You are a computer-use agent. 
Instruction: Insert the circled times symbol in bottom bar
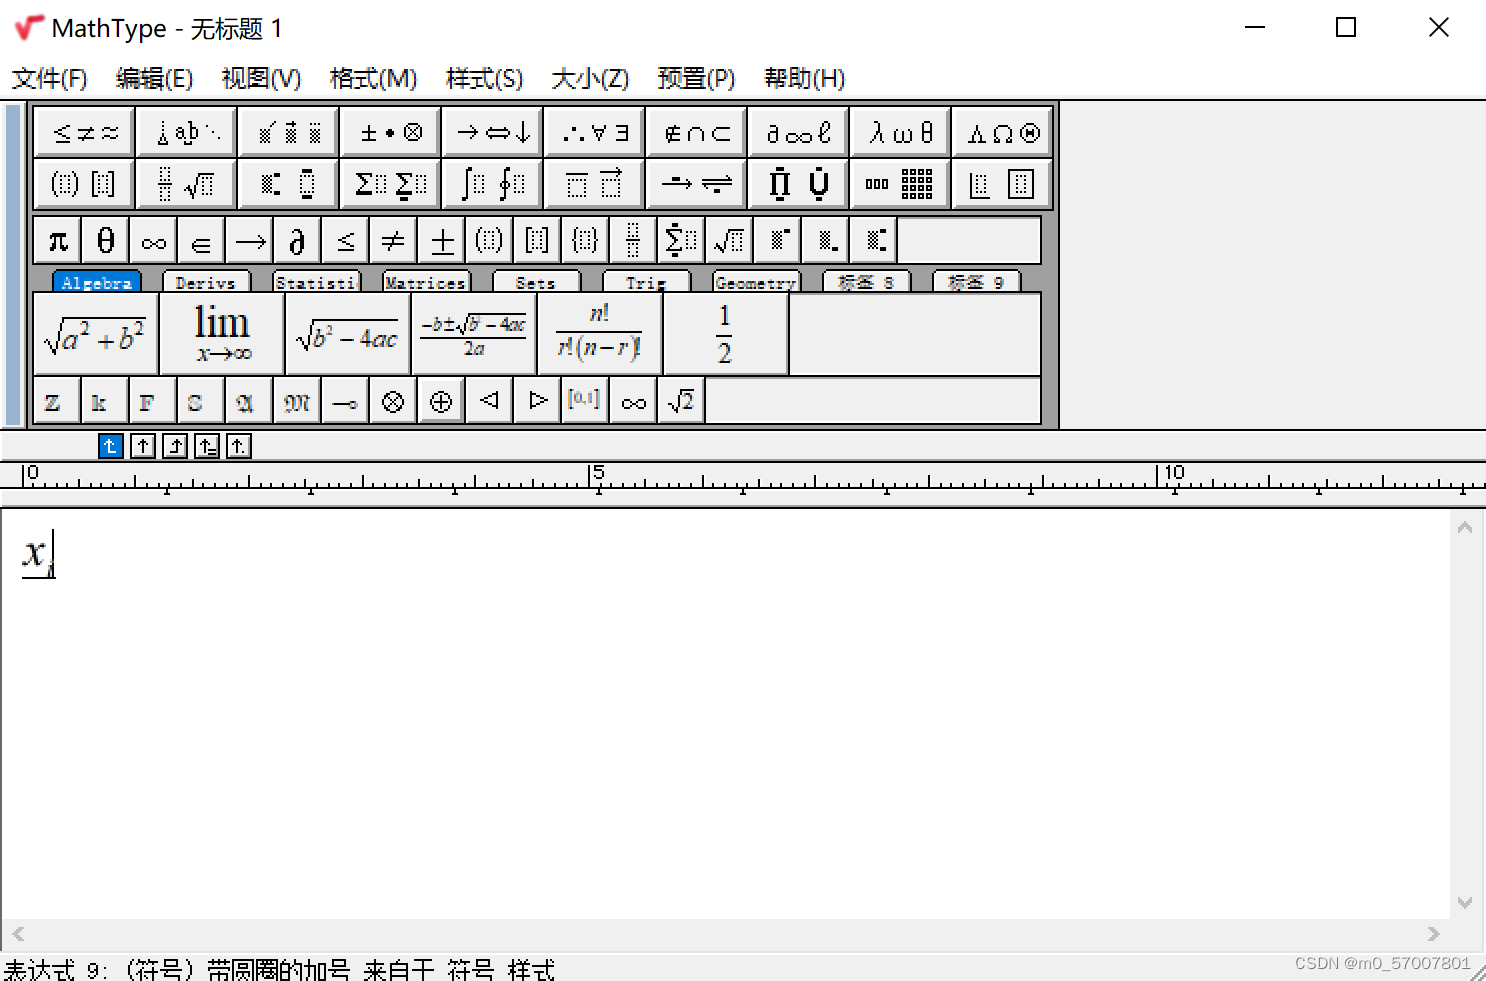pyautogui.click(x=393, y=401)
